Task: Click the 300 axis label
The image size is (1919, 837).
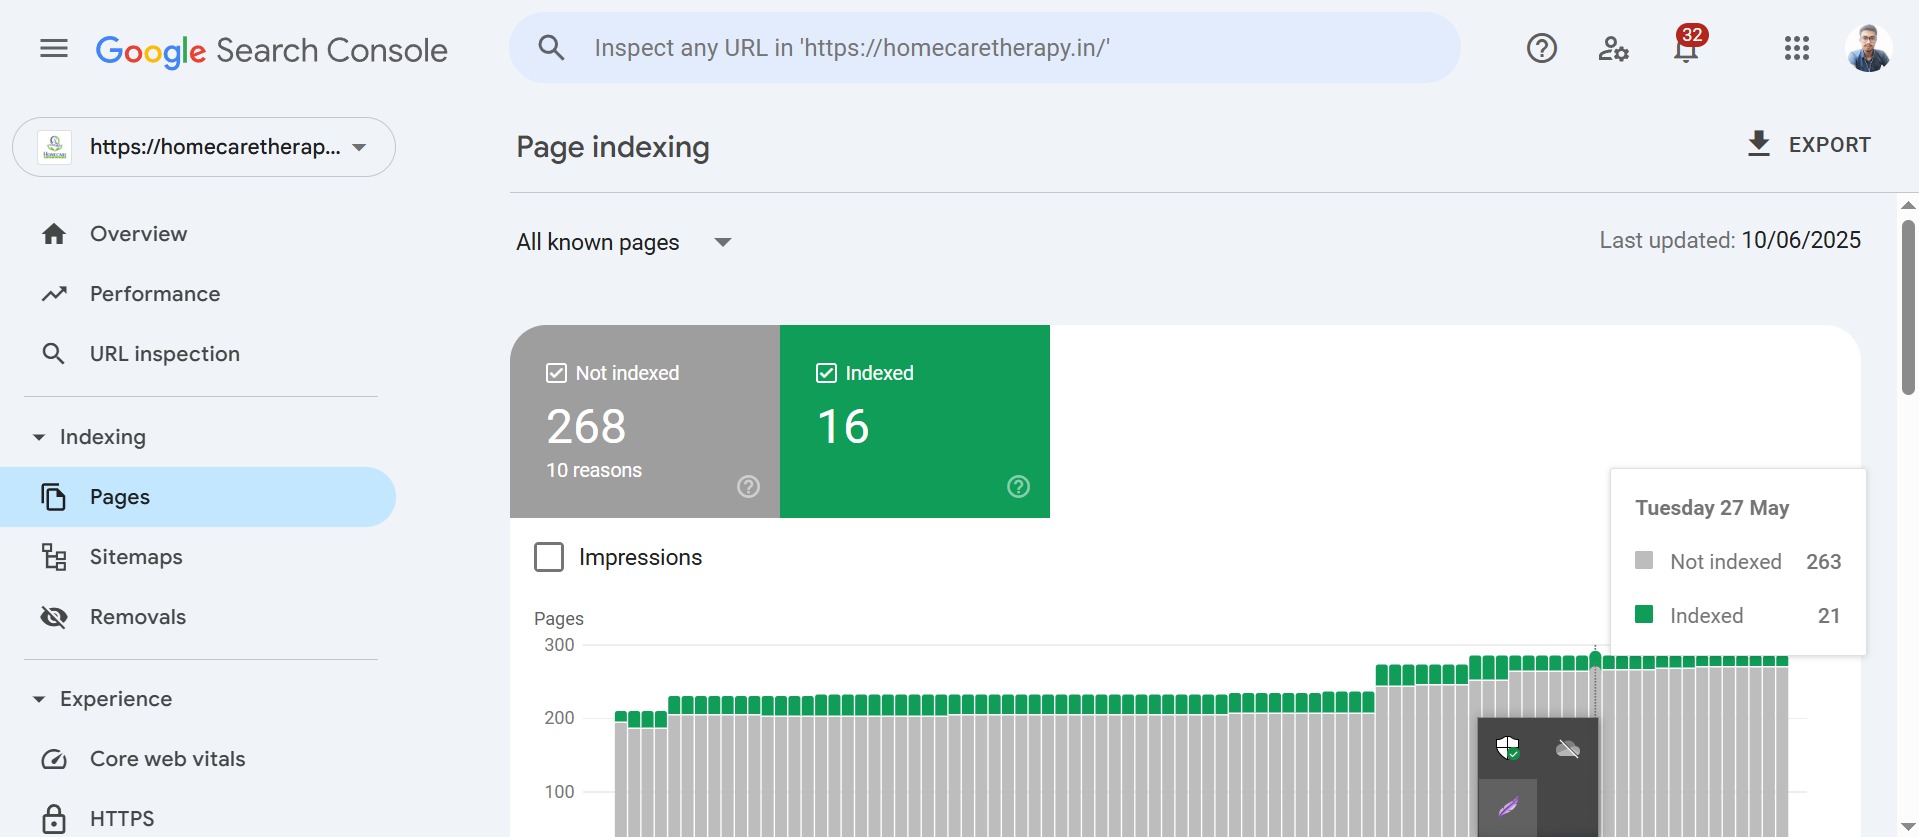Action: [x=559, y=645]
